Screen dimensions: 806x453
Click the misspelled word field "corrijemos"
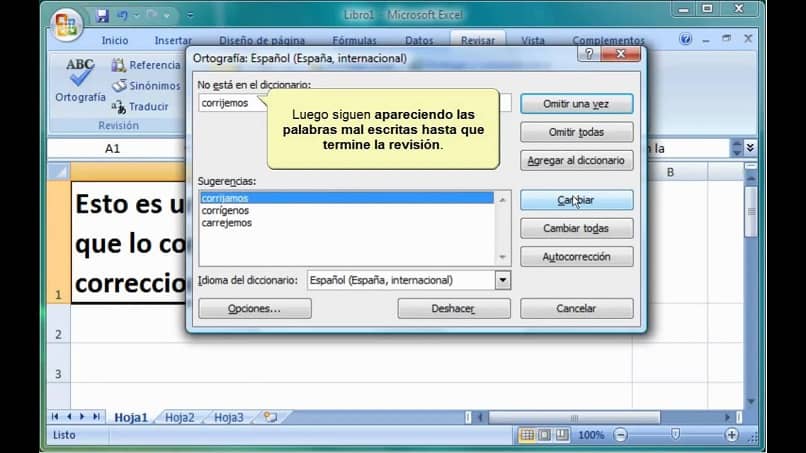pyautogui.click(x=355, y=103)
